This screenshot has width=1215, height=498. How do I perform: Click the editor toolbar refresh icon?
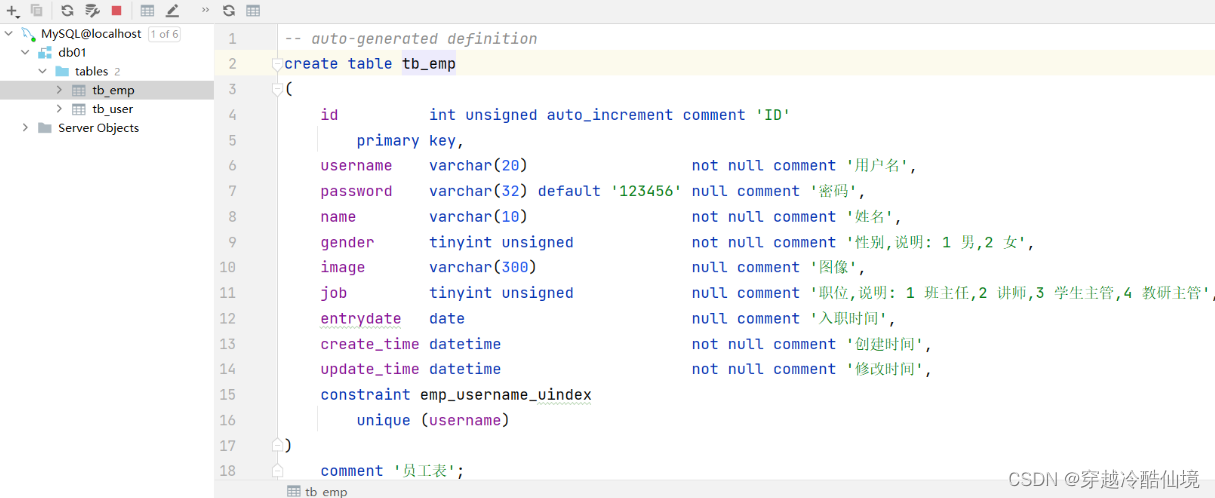coord(229,11)
